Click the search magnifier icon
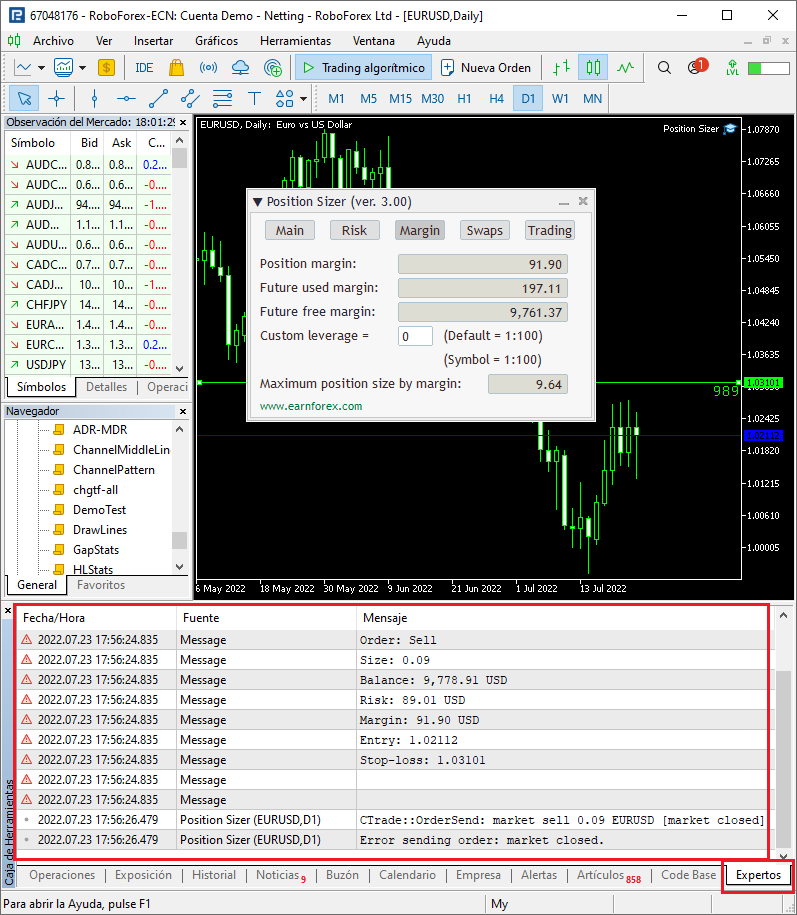797x915 pixels. tap(664, 68)
